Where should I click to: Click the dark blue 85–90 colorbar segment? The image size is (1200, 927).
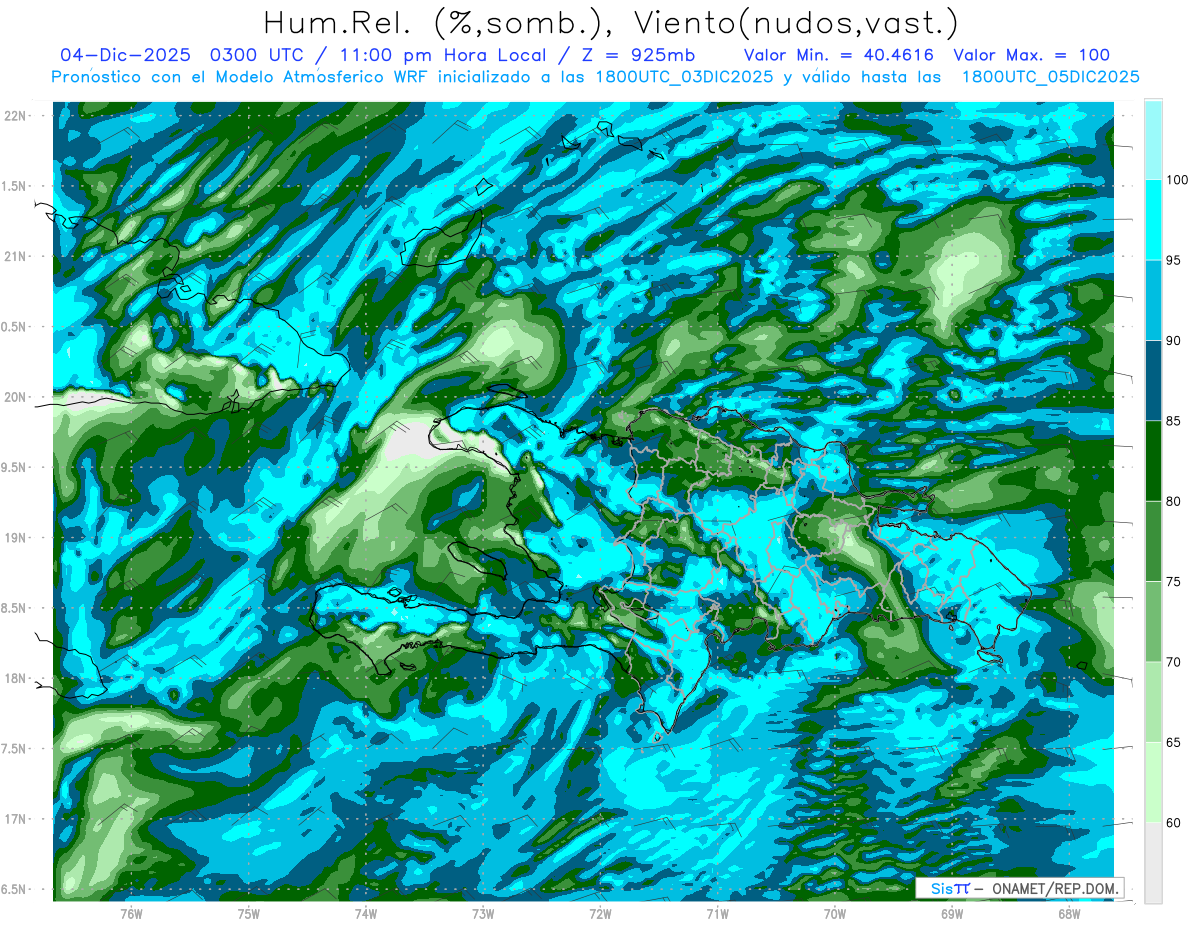1153,380
